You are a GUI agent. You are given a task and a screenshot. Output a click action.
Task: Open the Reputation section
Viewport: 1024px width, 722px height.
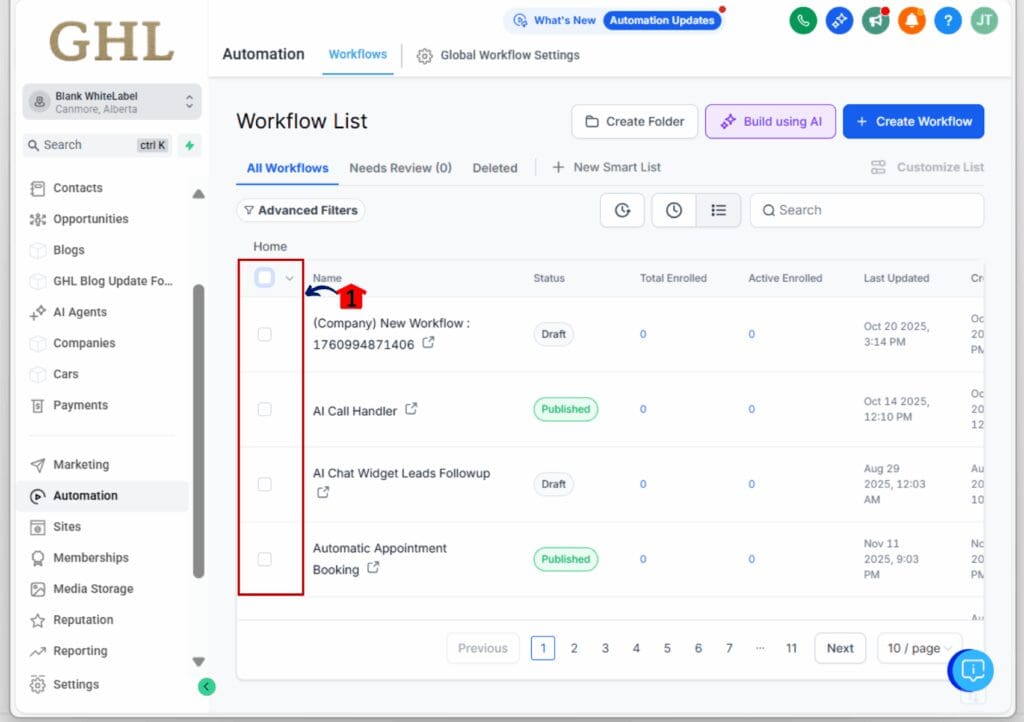coord(84,620)
